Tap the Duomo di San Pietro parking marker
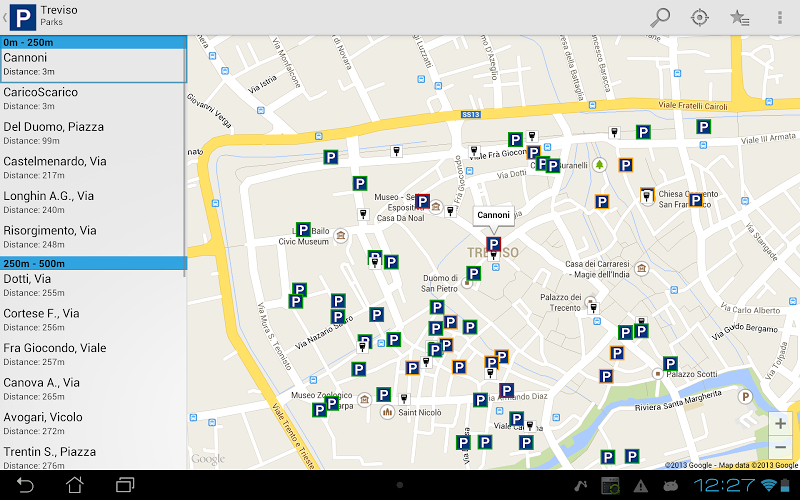Image resolution: width=800 pixels, height=500 pixels. [x=473, y=273]
